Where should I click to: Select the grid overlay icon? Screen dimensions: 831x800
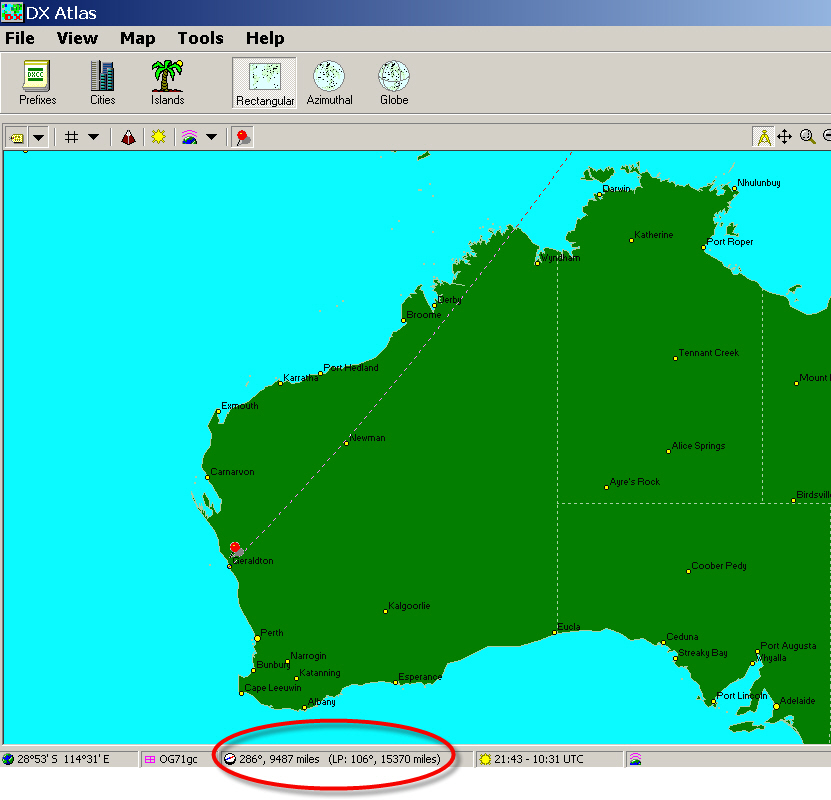(x=70, y=136)
